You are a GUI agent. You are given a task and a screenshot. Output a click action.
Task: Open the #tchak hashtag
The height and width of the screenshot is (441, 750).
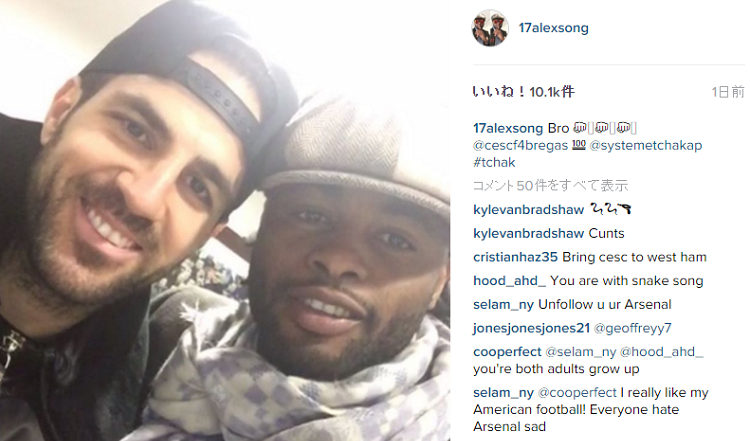[494, 163]
